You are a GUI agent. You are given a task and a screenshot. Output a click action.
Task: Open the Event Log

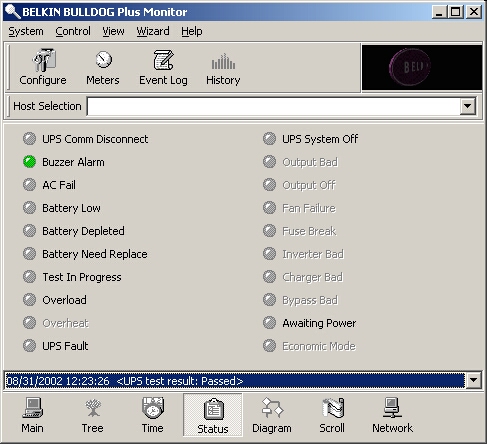163,67
